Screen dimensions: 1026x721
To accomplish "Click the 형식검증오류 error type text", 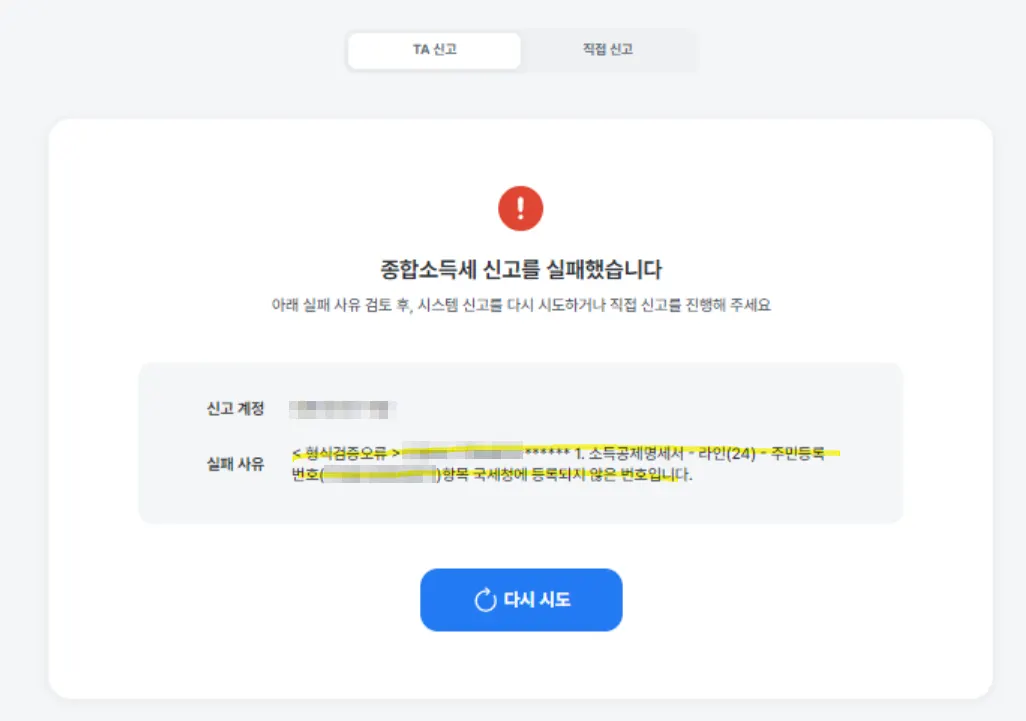I will (346, 453).
